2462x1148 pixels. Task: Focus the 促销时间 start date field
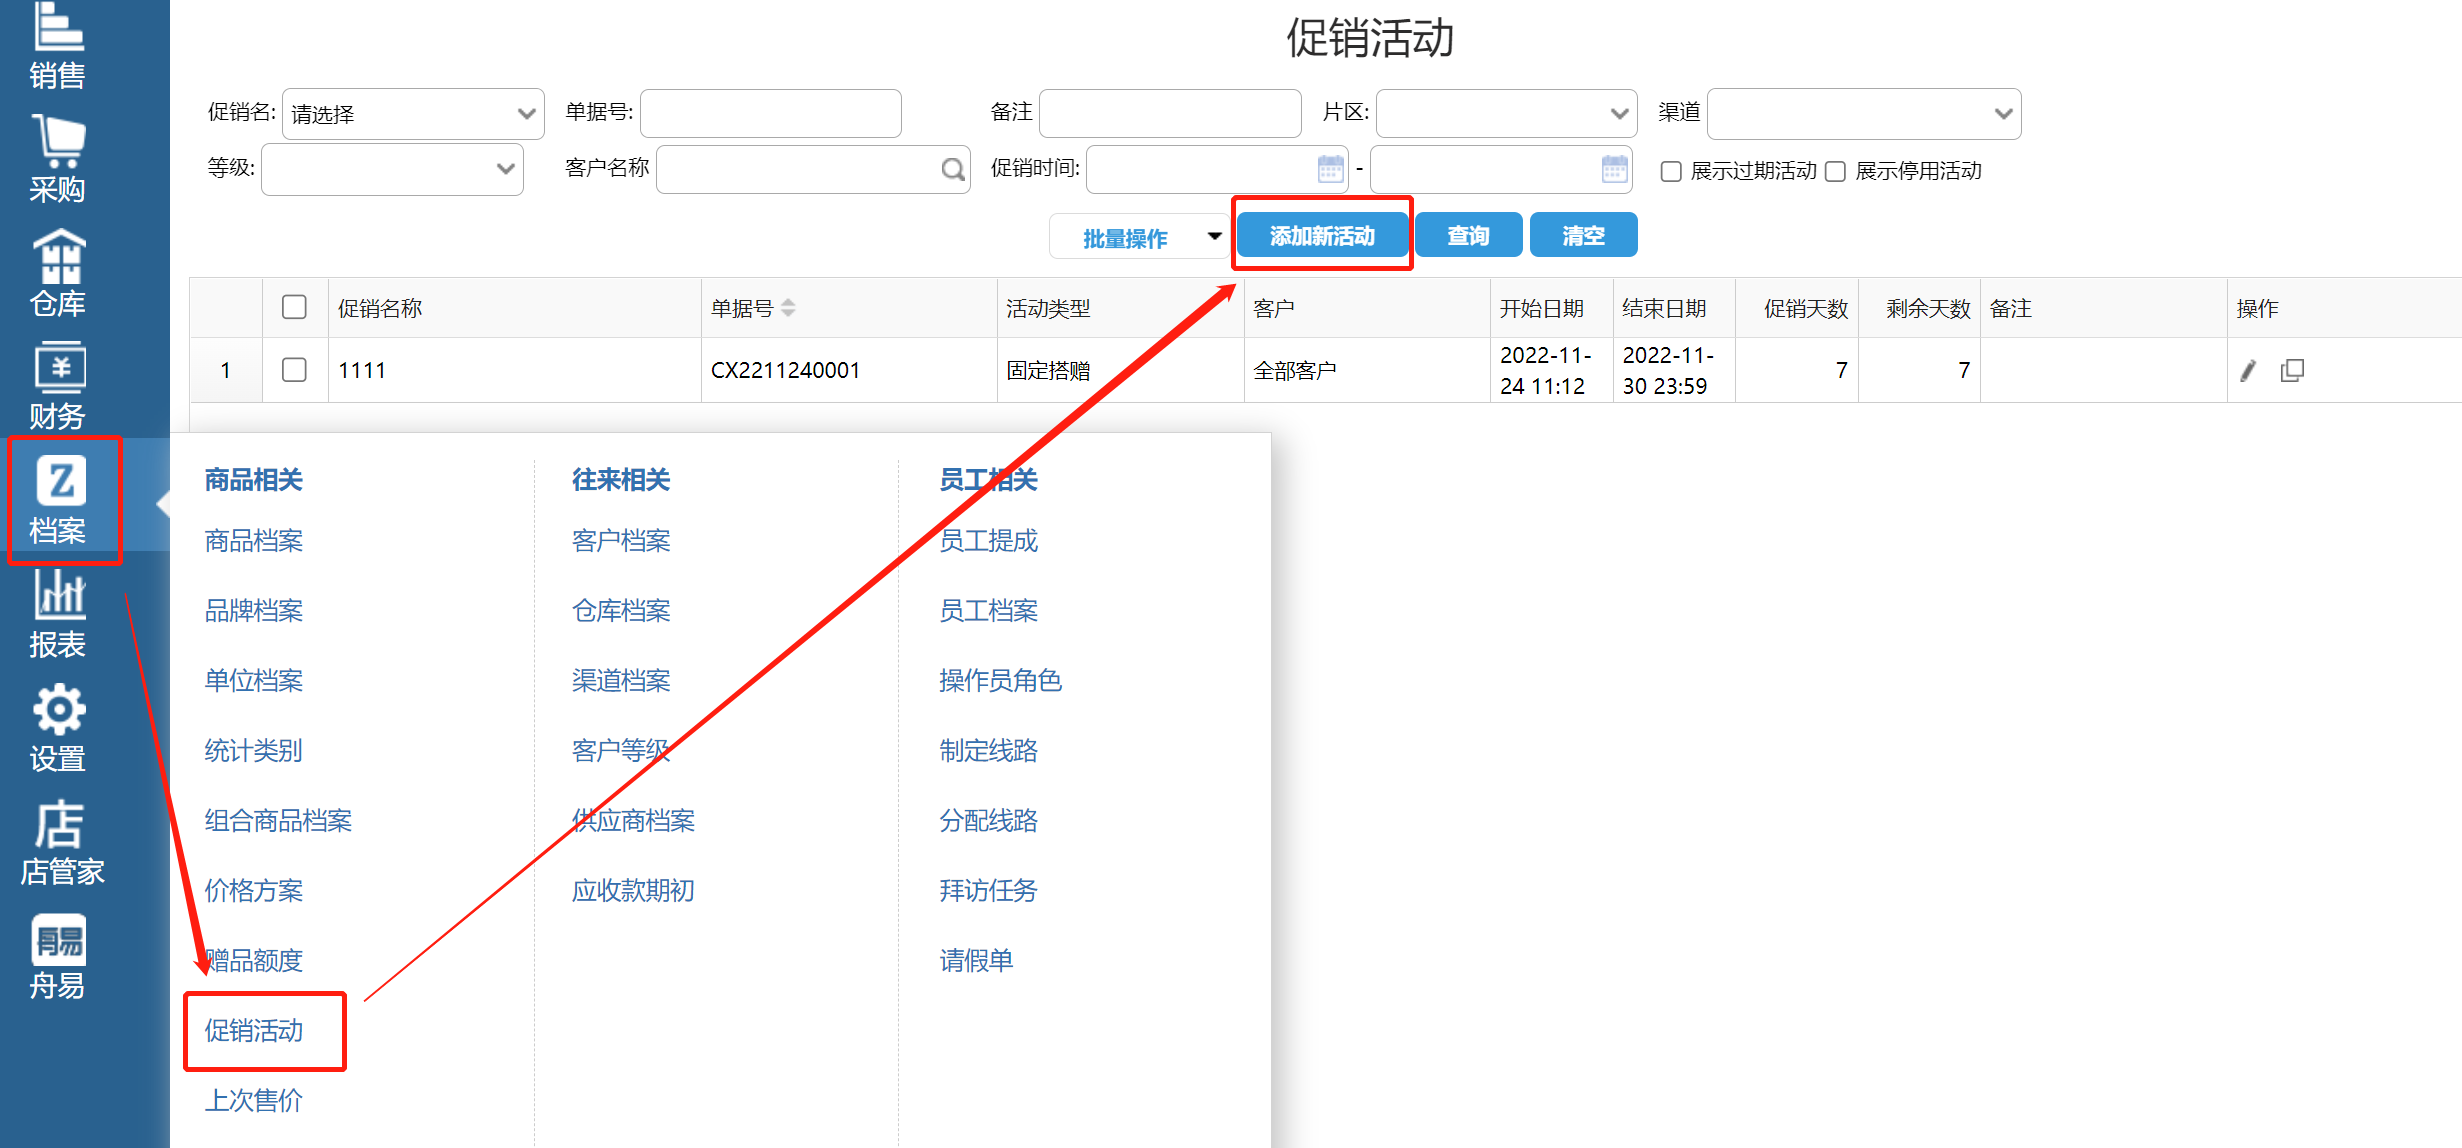(1217, 169)
